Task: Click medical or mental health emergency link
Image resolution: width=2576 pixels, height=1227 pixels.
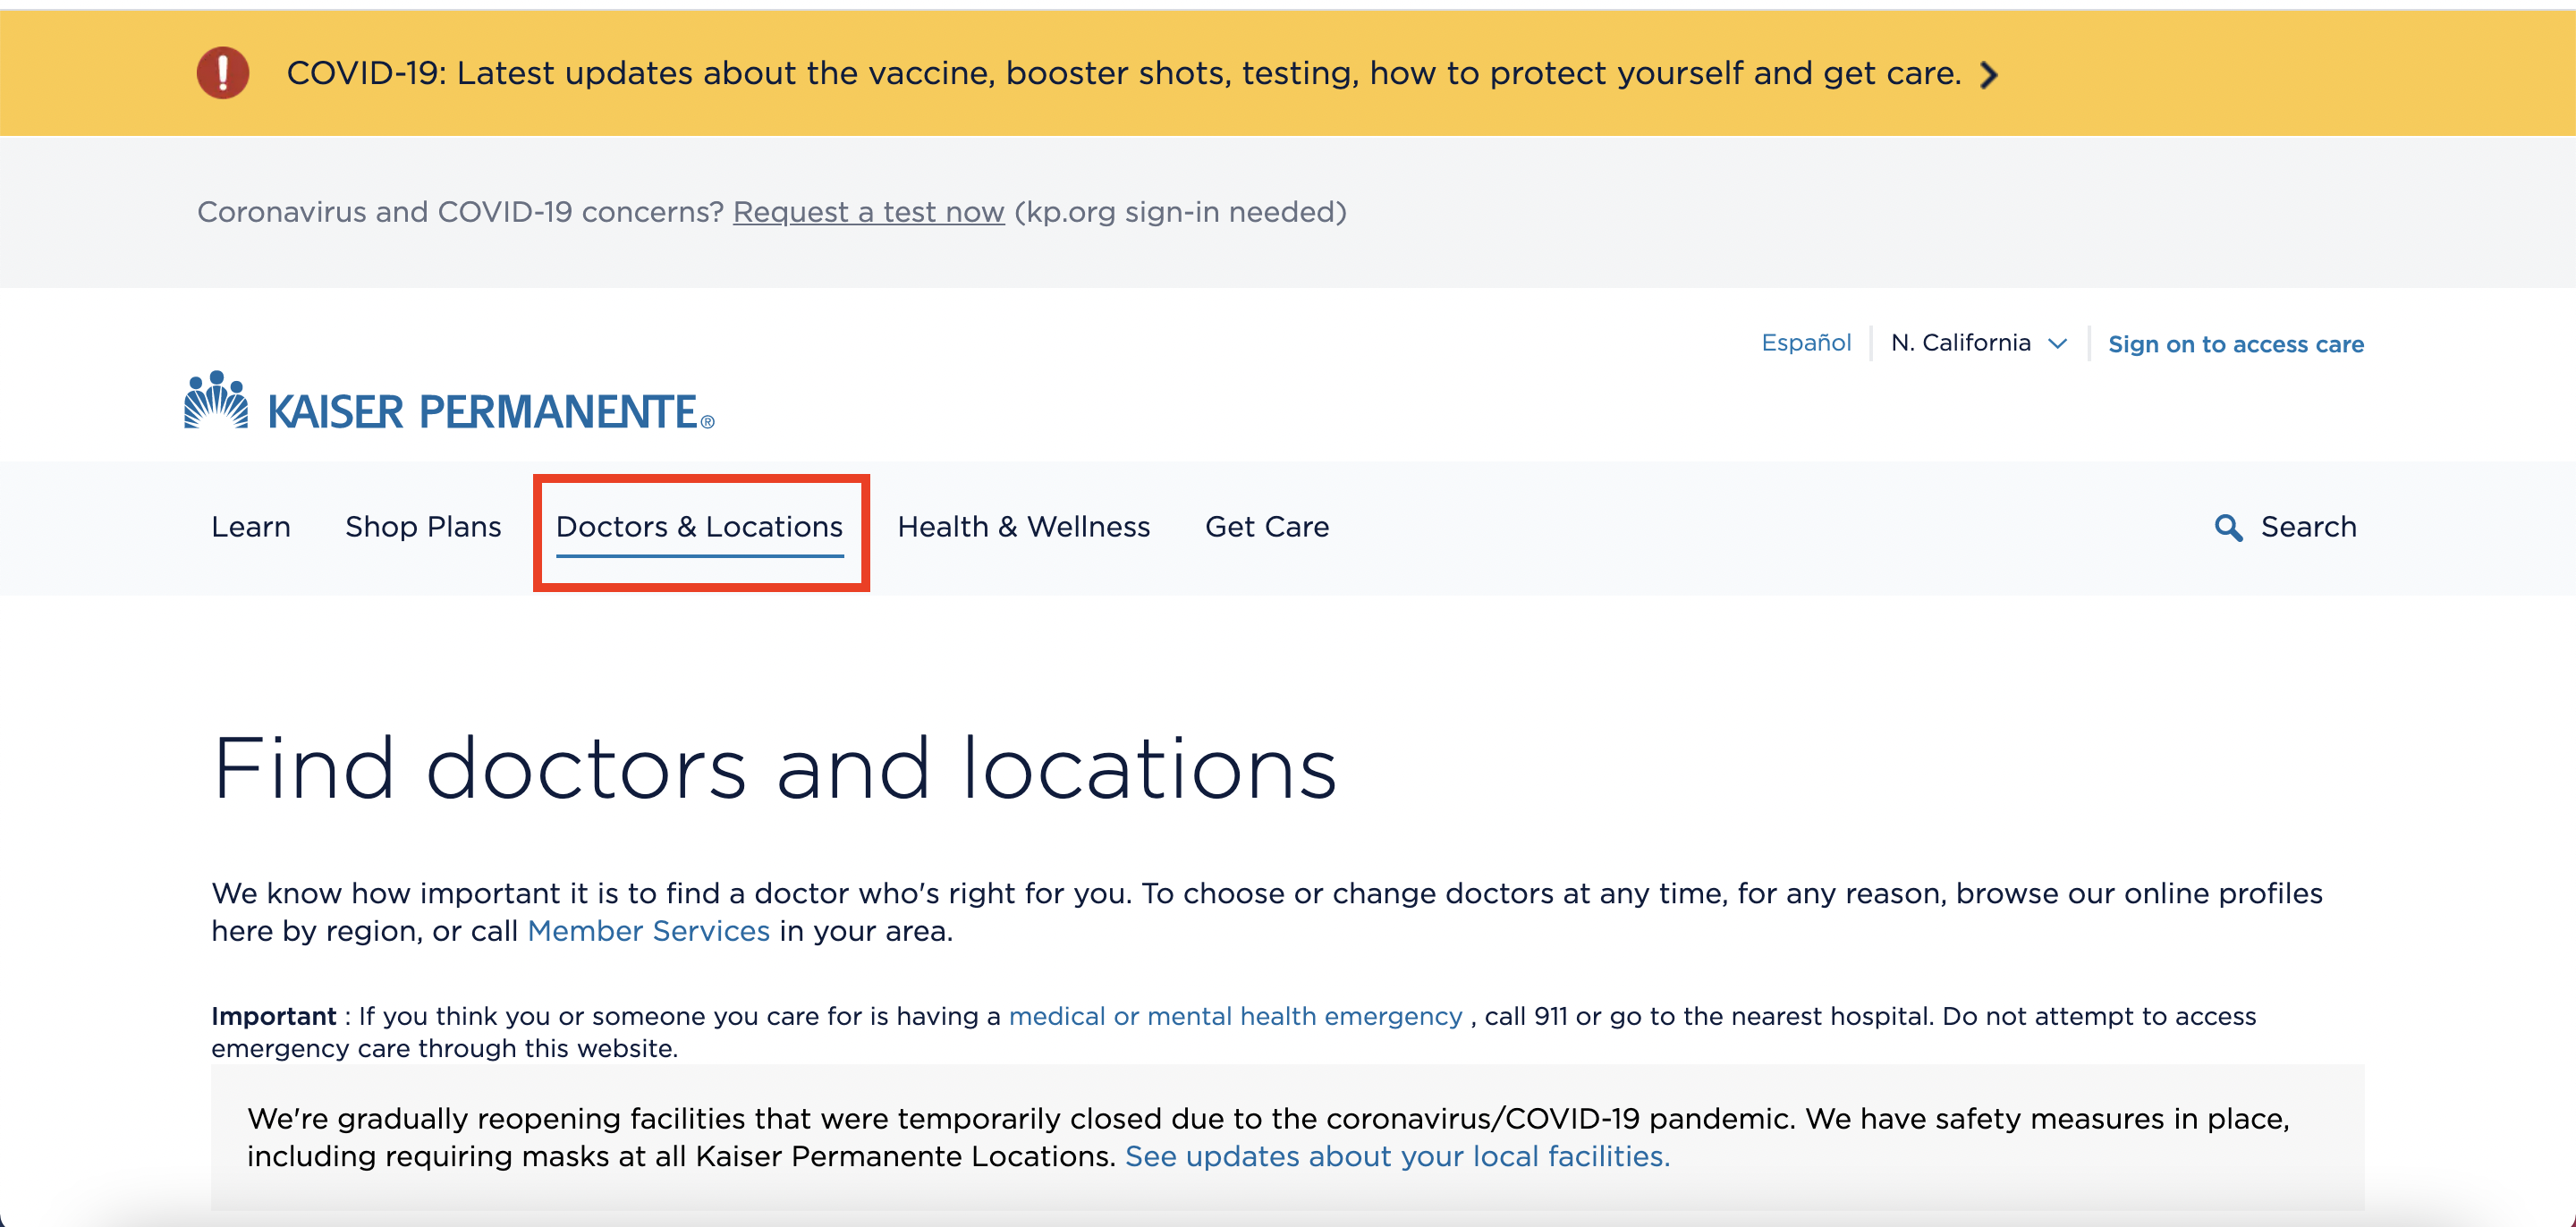Action: (x=1235, y=1016)
